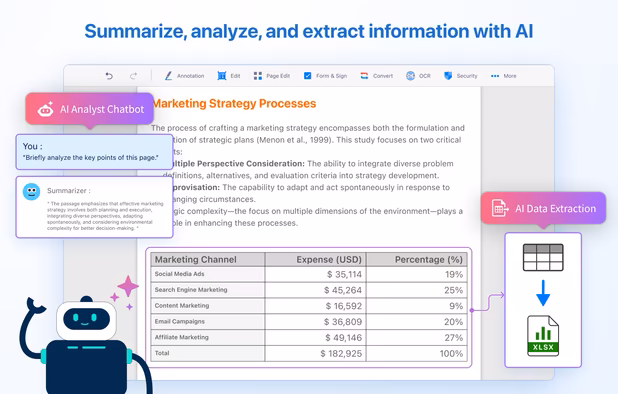Click the More label in toolbar

[x=510, y=76]
